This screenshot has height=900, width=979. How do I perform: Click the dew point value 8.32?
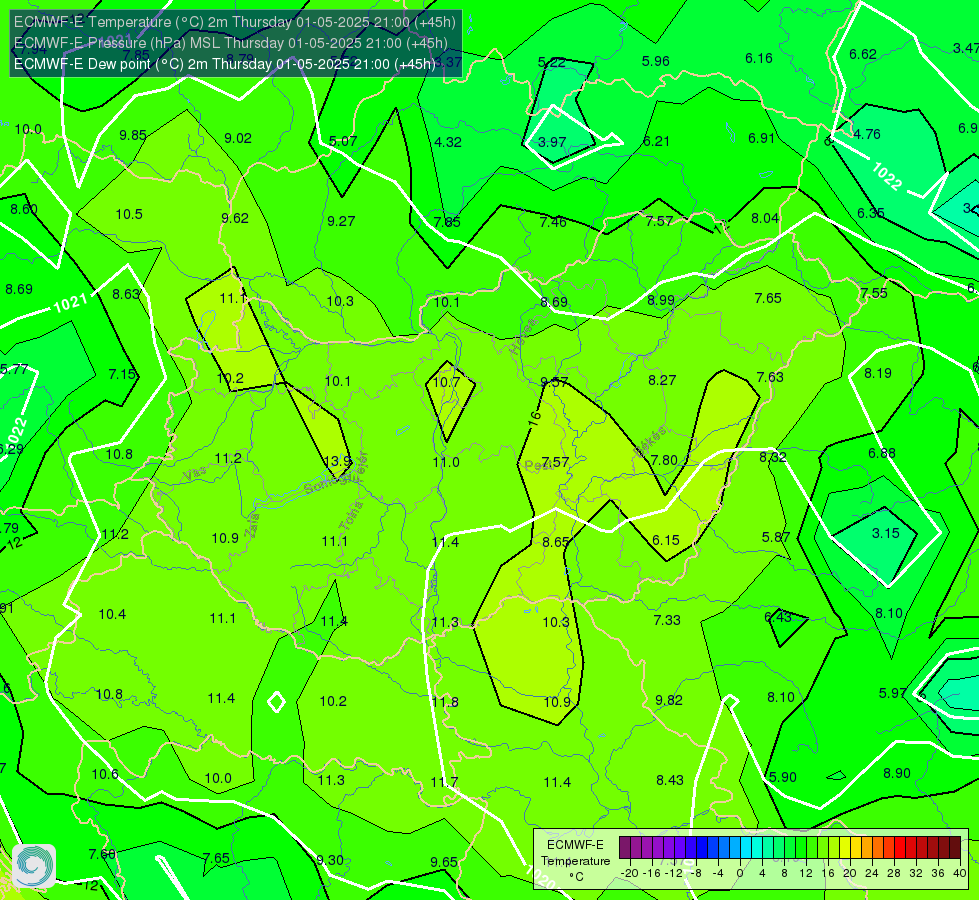(772, 457)
